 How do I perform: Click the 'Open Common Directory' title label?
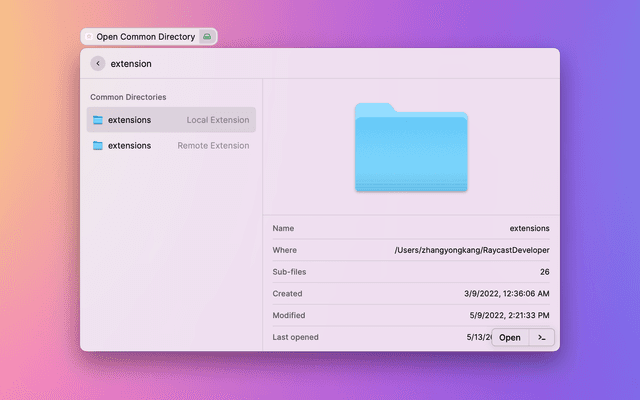coord(146,37)
